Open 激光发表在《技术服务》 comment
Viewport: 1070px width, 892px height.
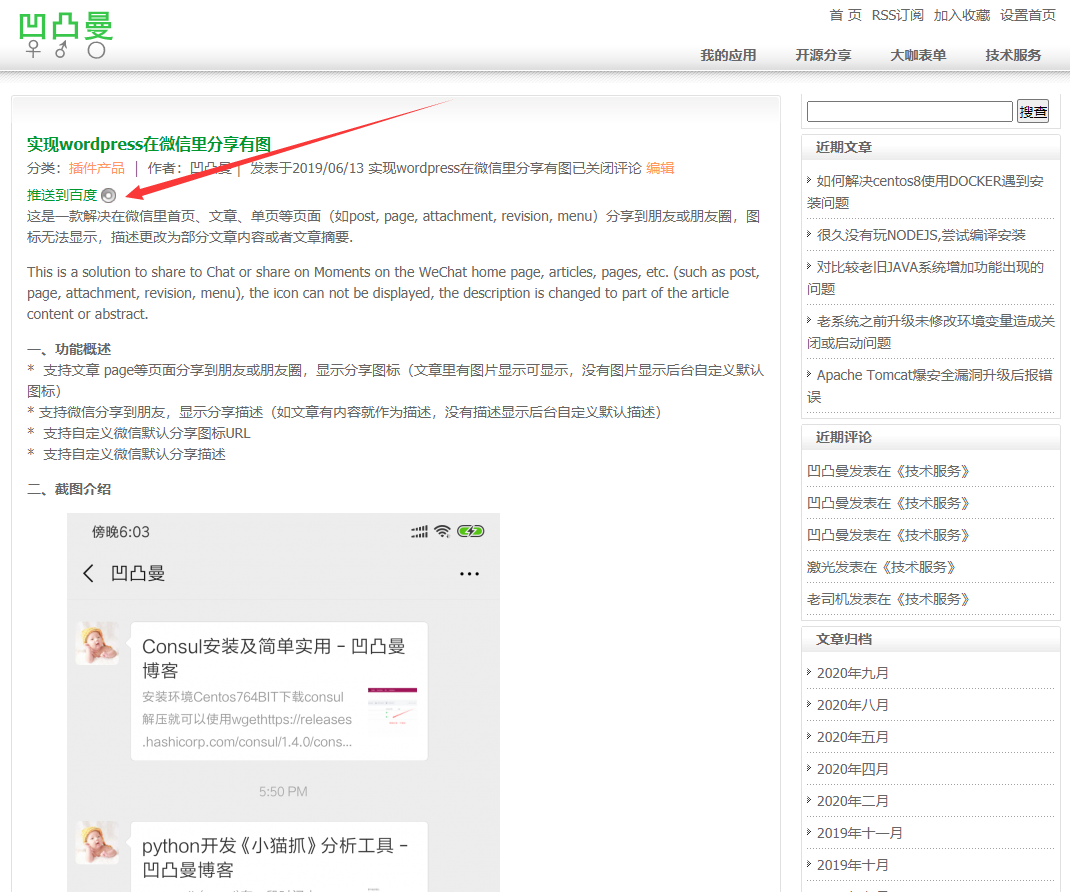(x=881, y=567)
